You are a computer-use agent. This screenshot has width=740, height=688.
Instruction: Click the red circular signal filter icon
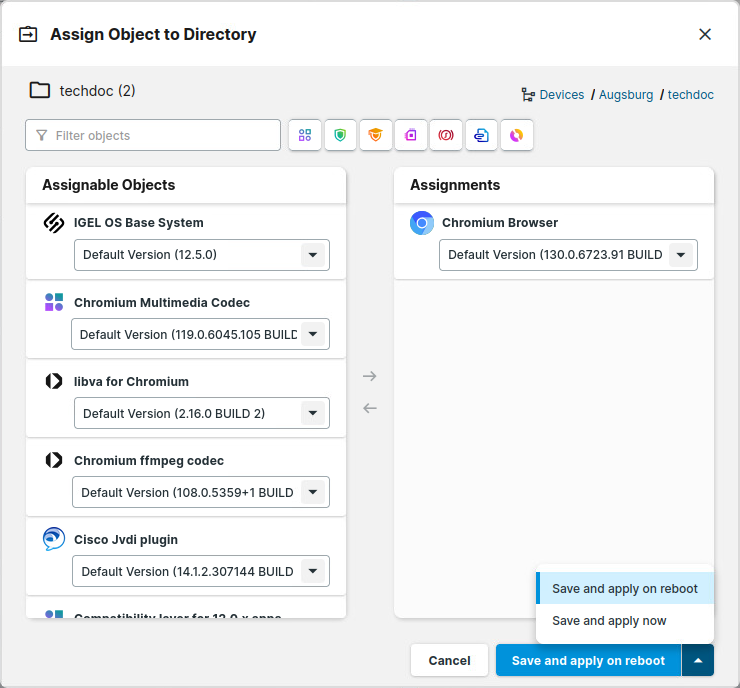[446, 135]
